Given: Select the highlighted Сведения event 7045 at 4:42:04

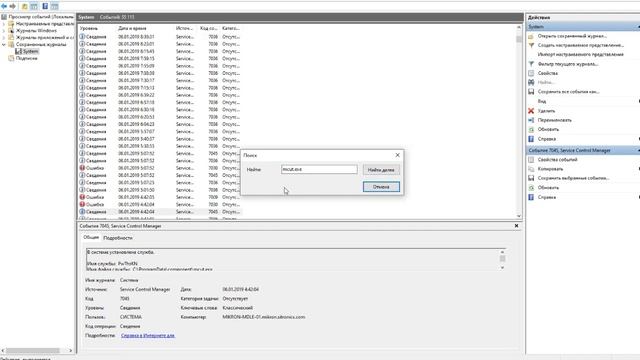Looking at the screenshot, I should tap(160, 212).
